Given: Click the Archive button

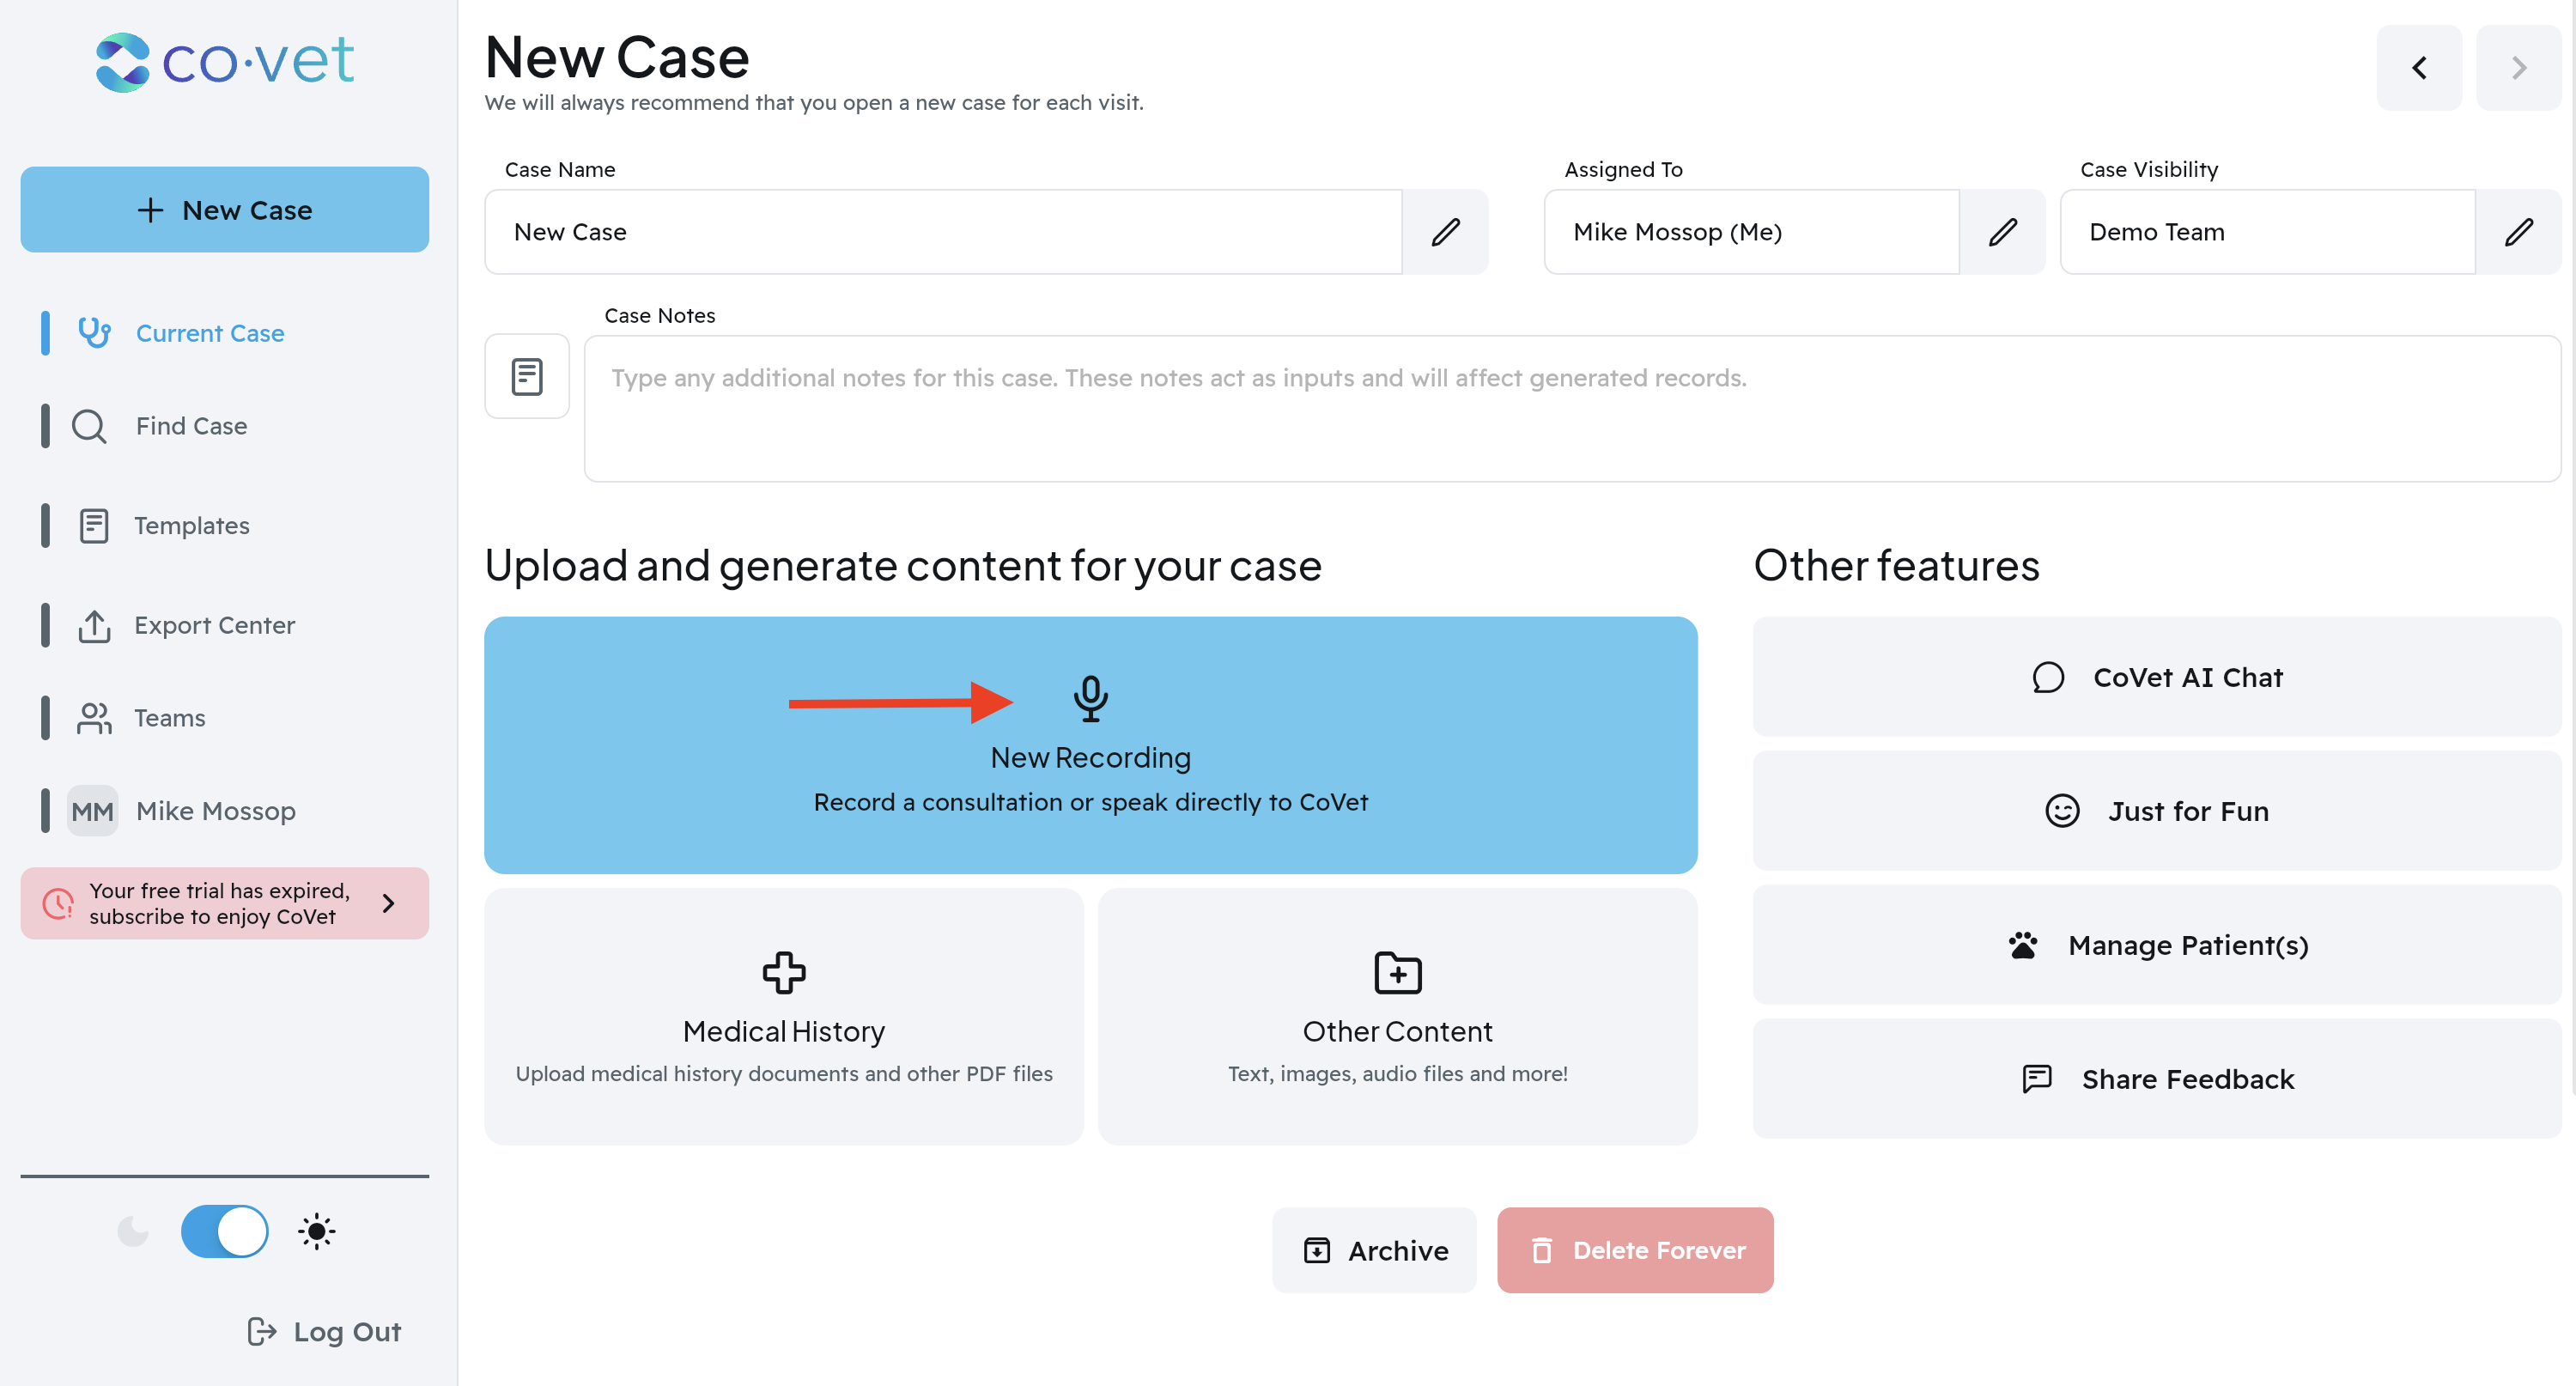Looking at the screenshot, I should click(x=1374, y=1250).
